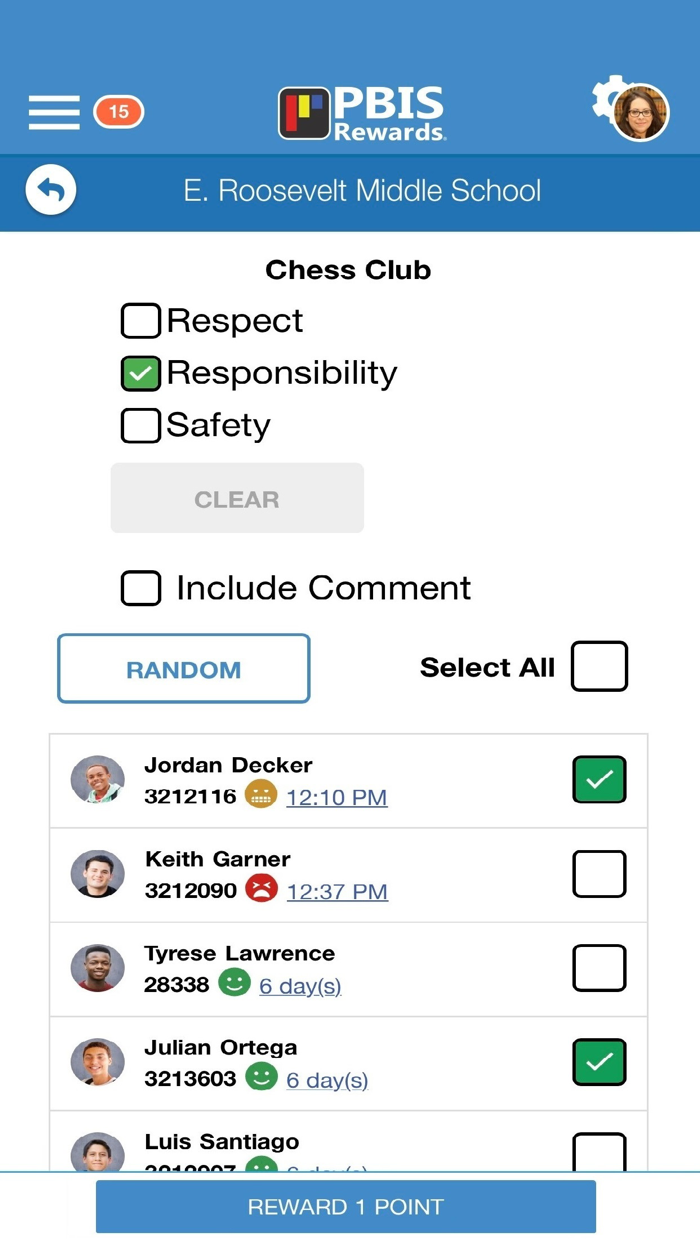Open Jordan Decker's 12:10 PM link

point(337,797)
